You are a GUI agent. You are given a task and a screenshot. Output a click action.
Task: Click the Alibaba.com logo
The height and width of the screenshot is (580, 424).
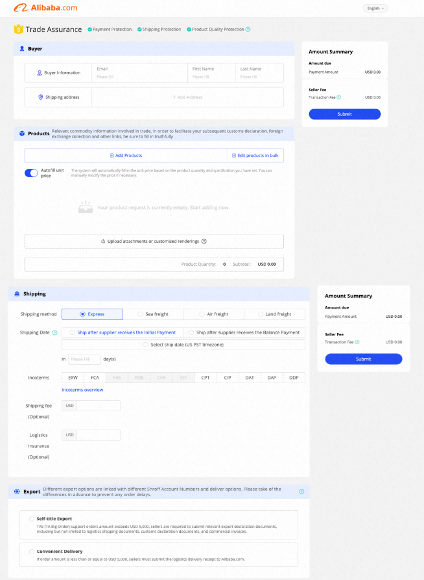click(46, 8)
